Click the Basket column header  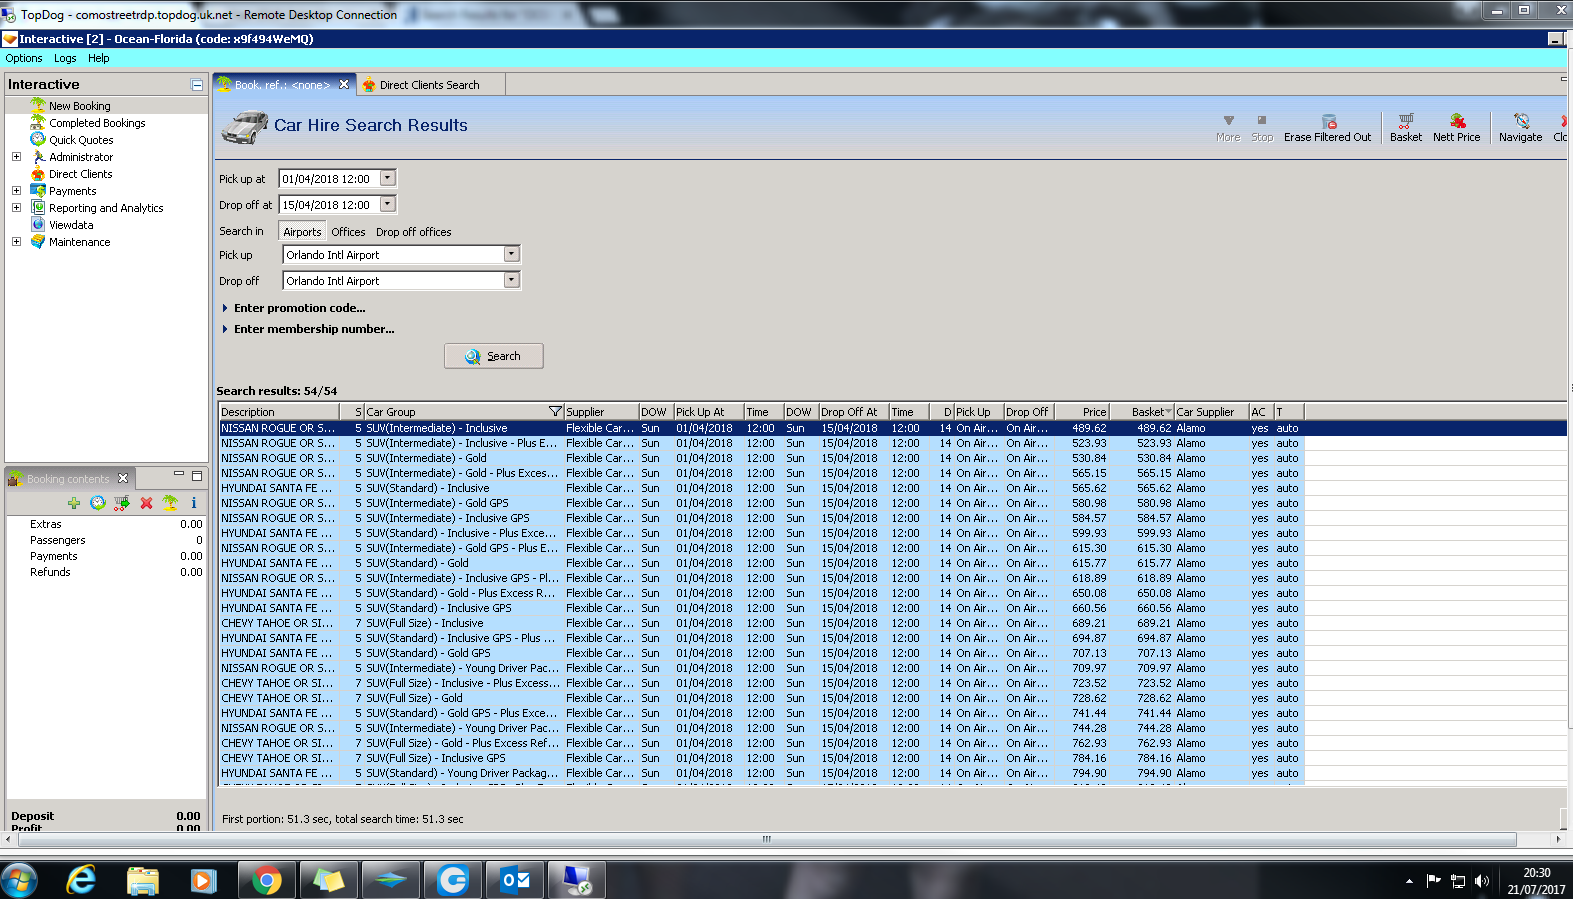[1142, 412]
